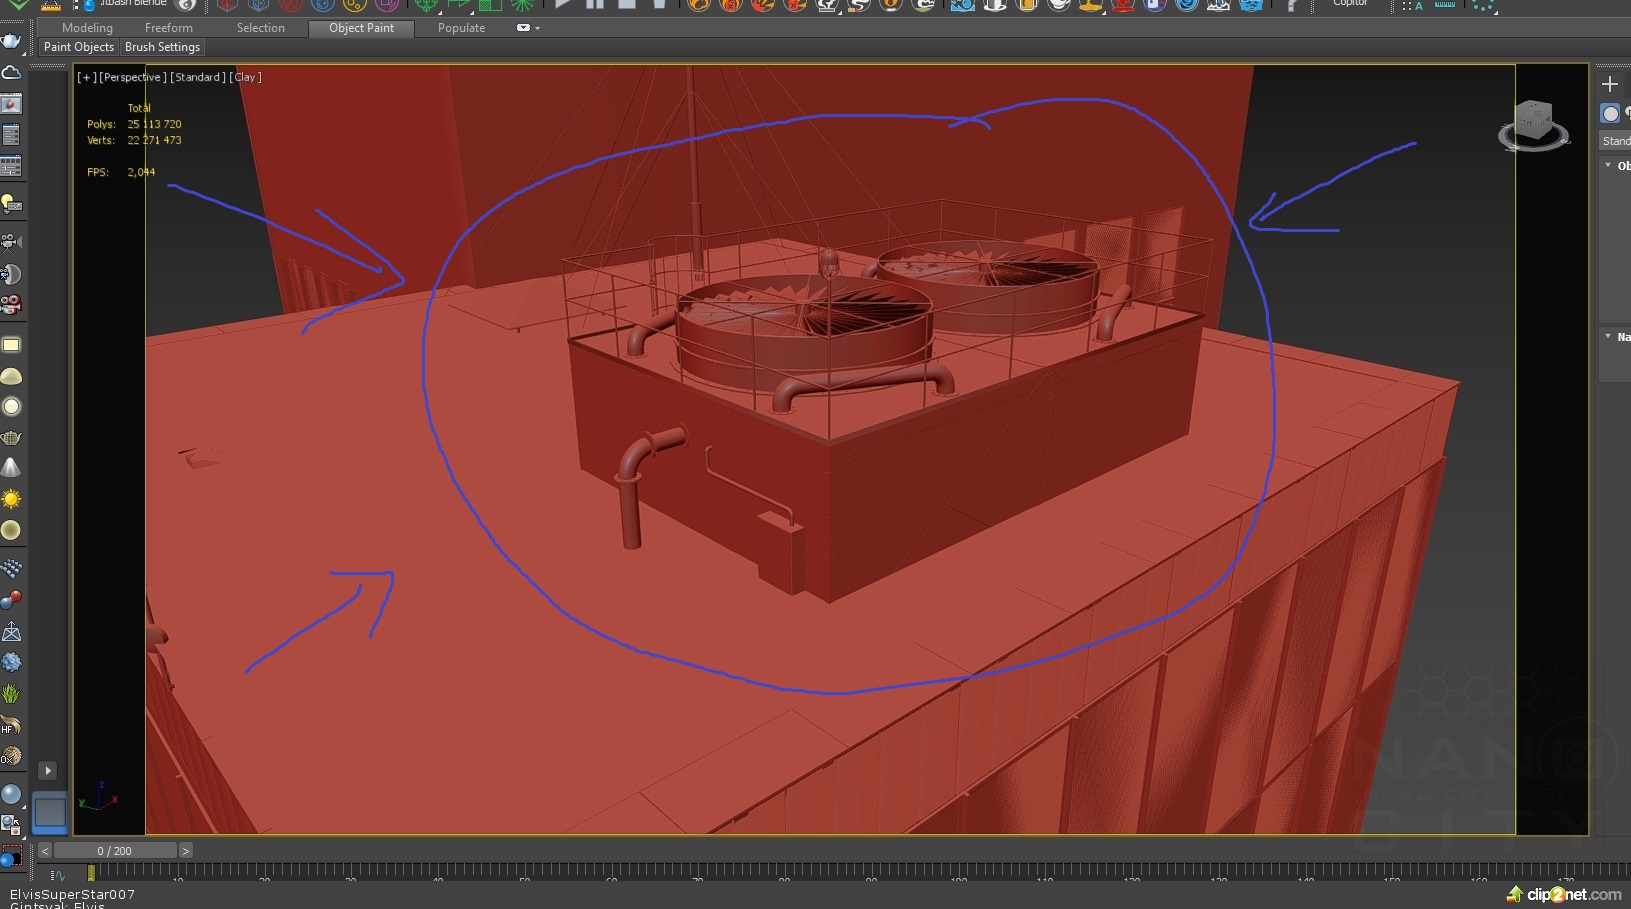Click the wireframe pyramid icon
Screen dimensions: 1631x909
(11, 631)
